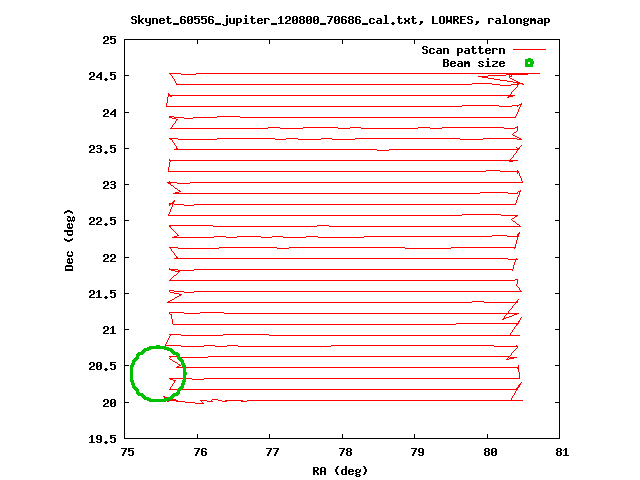The height and width of the screenshot is (480, 640).
Task: Click the Dec tick label 23
Action: click(x=109, y=185)
